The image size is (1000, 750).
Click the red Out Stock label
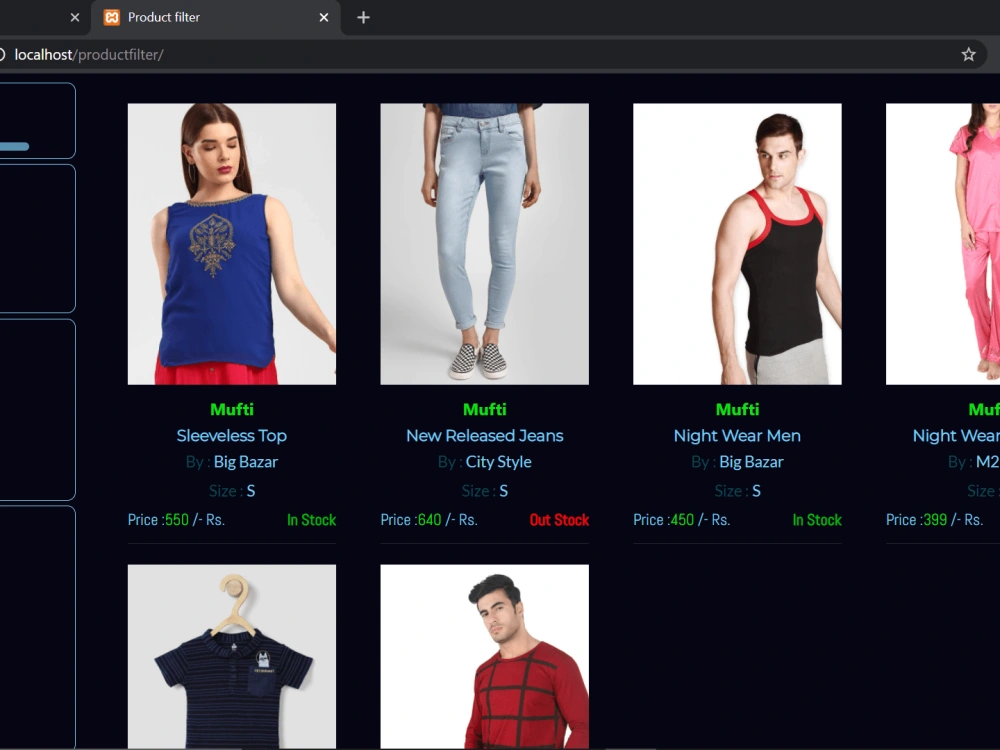[559, 520]
